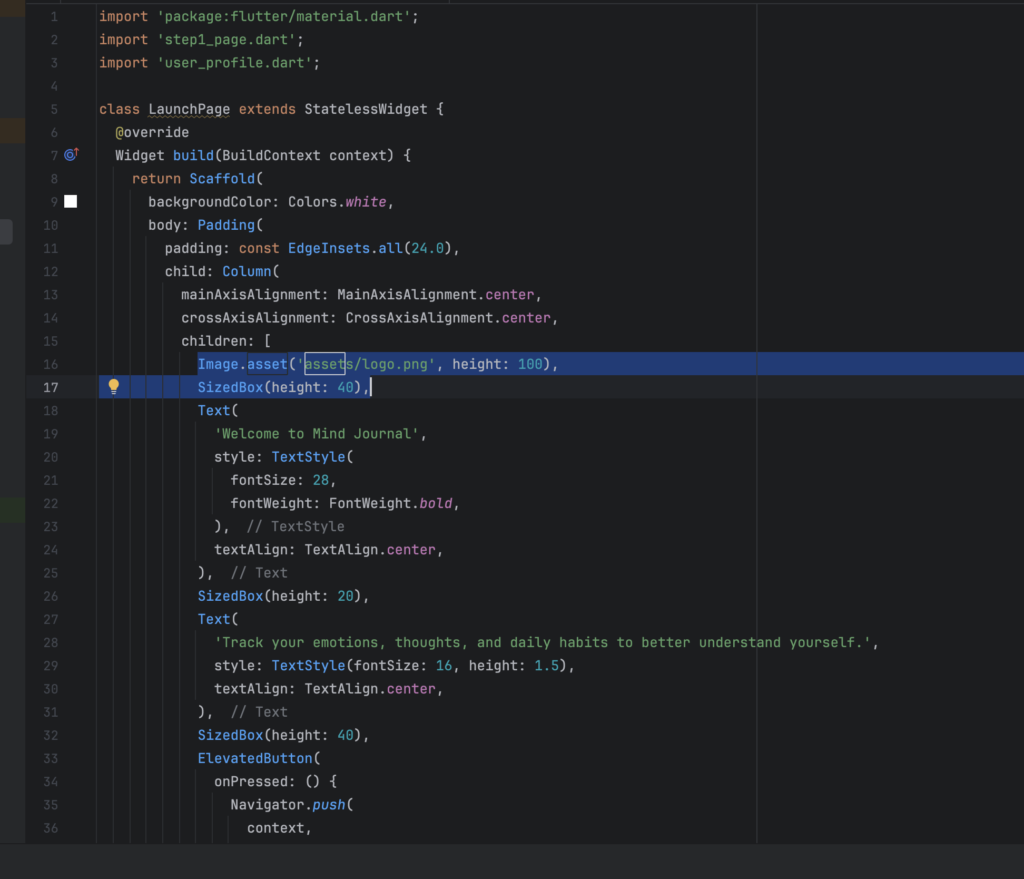Image resolution: width=1024 pixels, height=879 pixels.
Task: Click SizedBox(height: 20) line
Action: point(283,596)
